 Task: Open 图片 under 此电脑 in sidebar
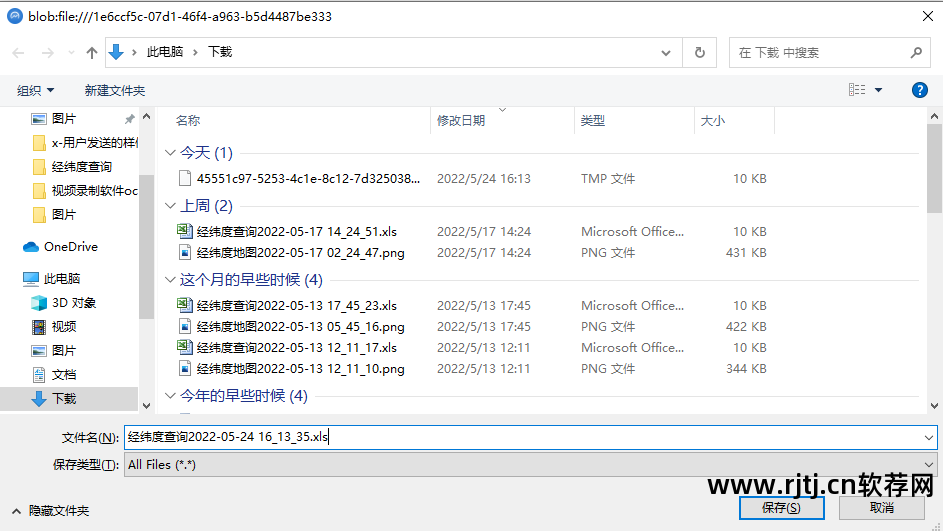click(x=64, y=351)
